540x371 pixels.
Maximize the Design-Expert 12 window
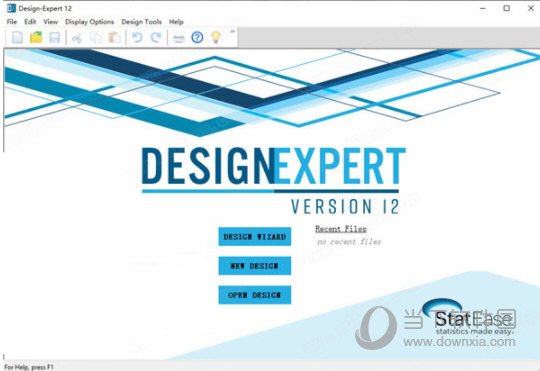(x=507, y=8)
